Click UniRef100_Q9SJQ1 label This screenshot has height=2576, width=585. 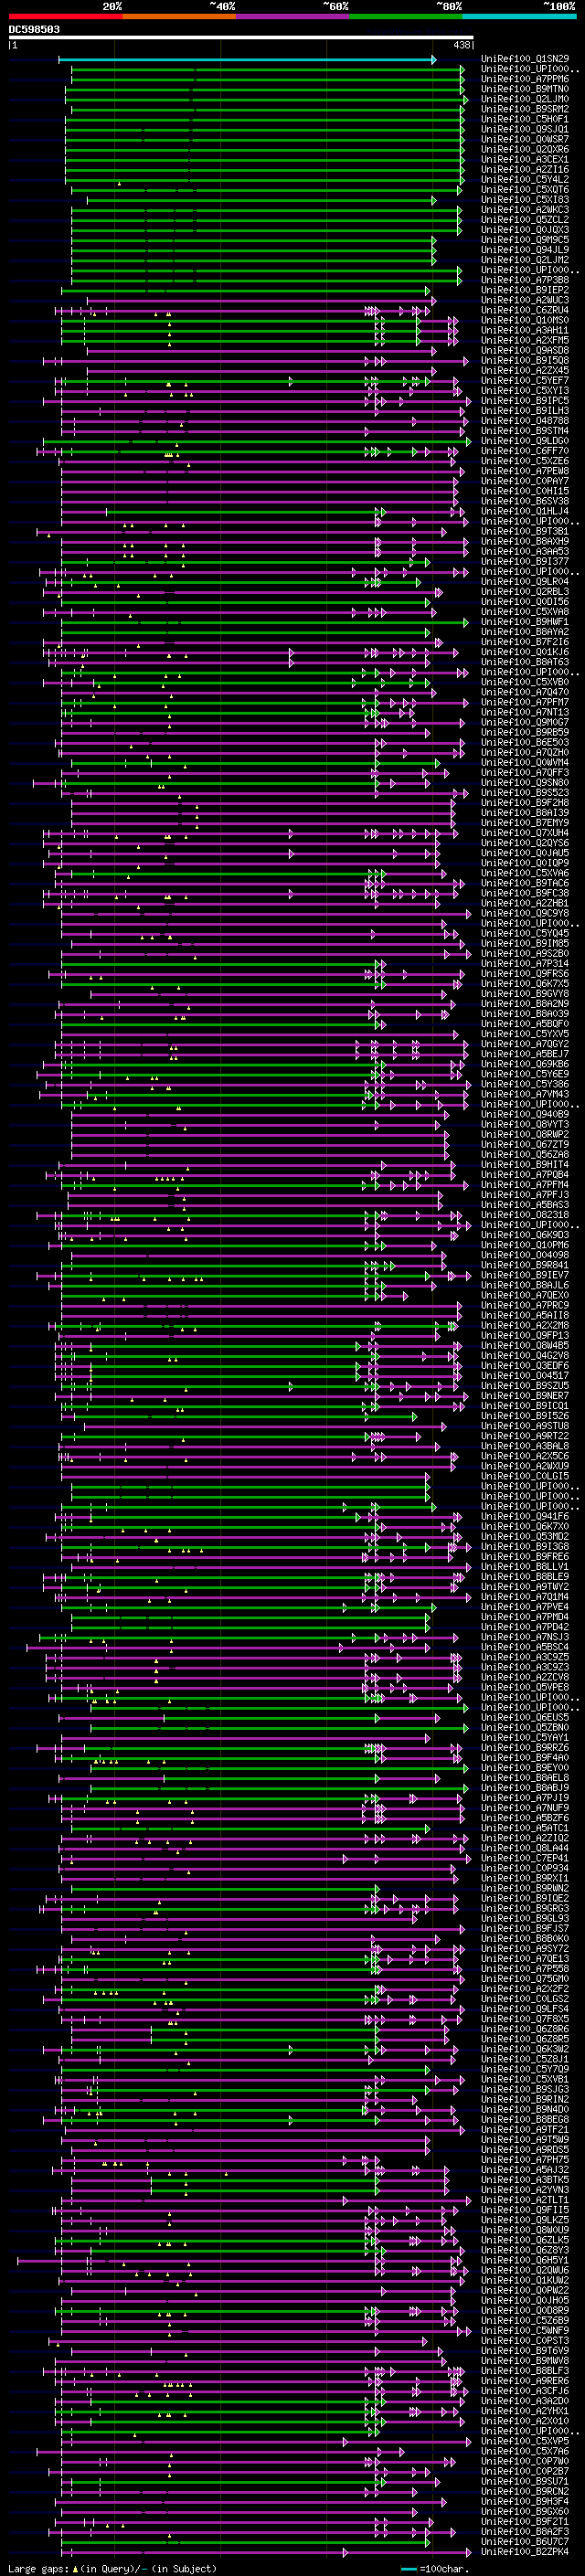[x=525, y=130]
